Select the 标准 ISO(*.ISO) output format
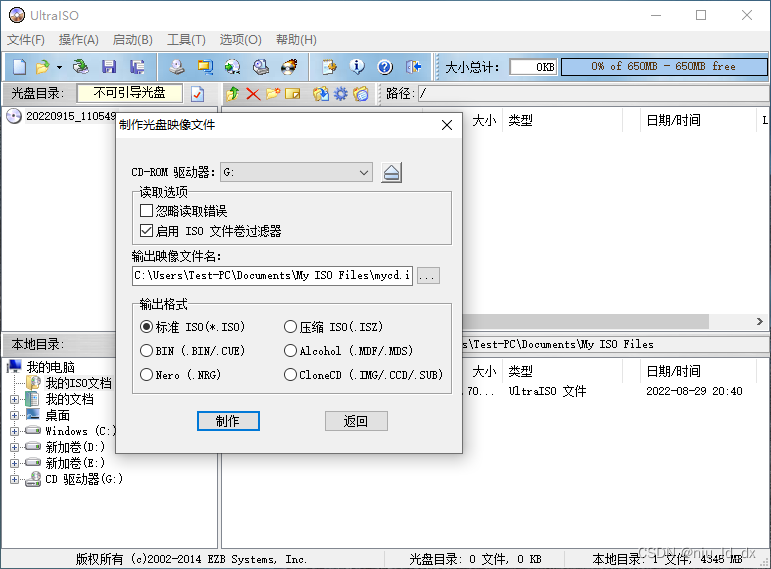This screenshot has width=771, height=569. [x=146, y=327]
